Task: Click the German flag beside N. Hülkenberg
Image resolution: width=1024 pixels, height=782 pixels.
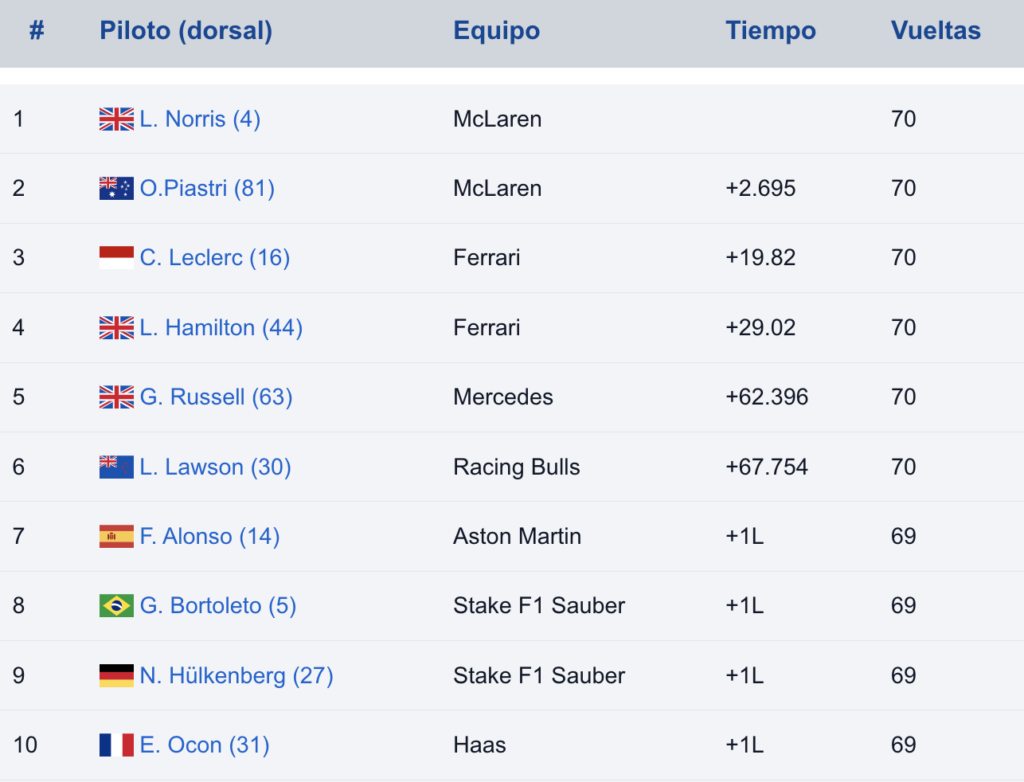Action: 116,676
